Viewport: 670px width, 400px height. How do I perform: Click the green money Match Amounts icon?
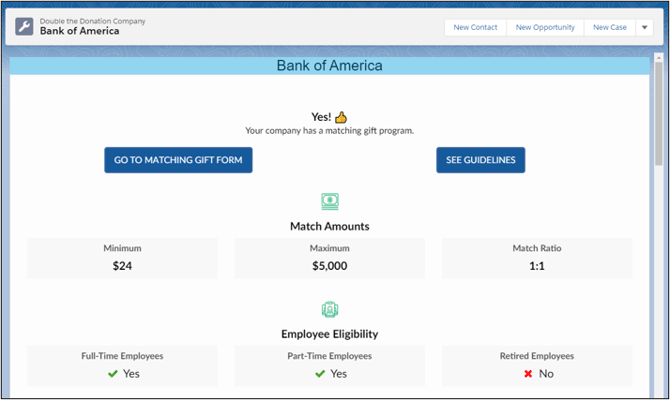tap(330, 201)
